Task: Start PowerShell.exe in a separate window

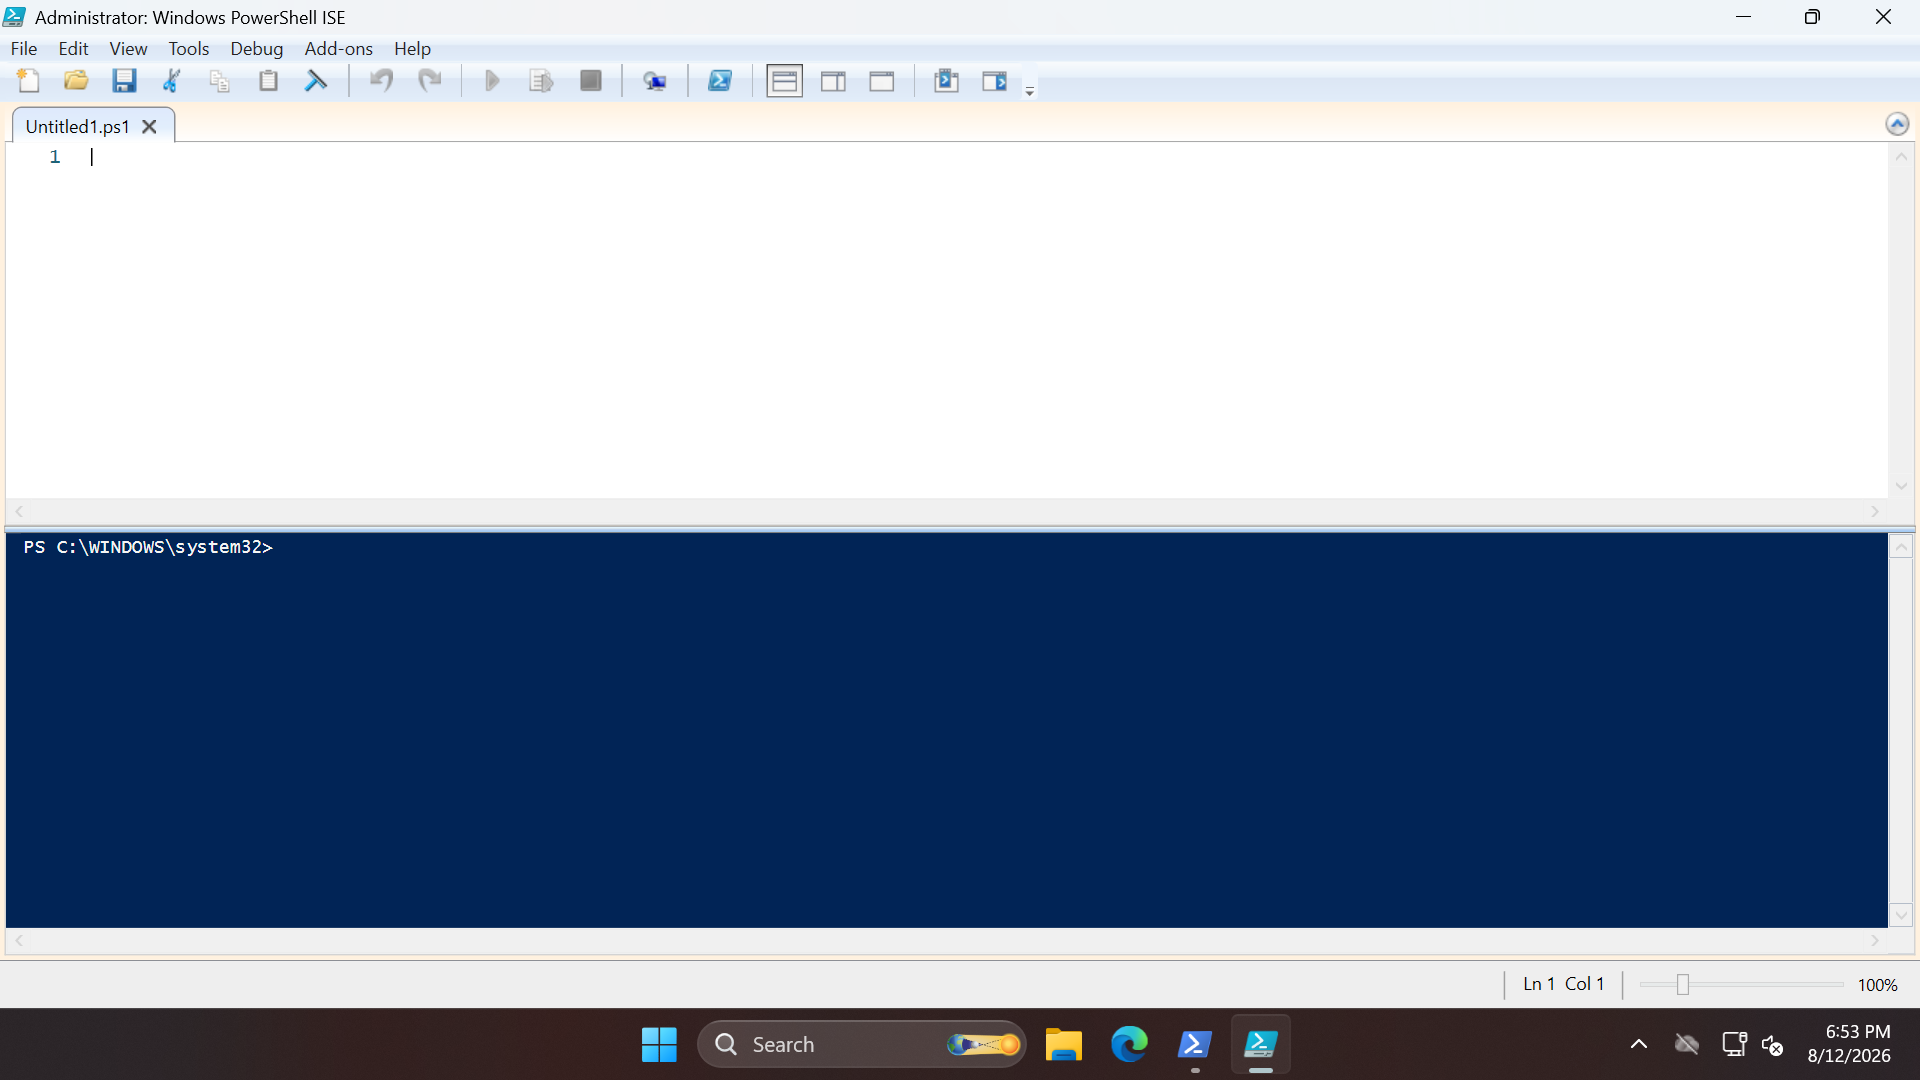Action: (x=720, y=81)
